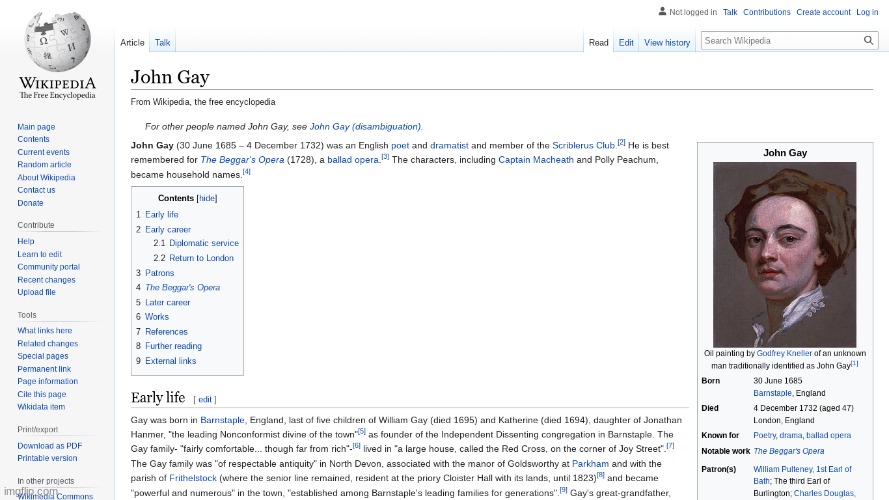Open Printable version link
Screen dimensions: 889x500
click(47, 458)
